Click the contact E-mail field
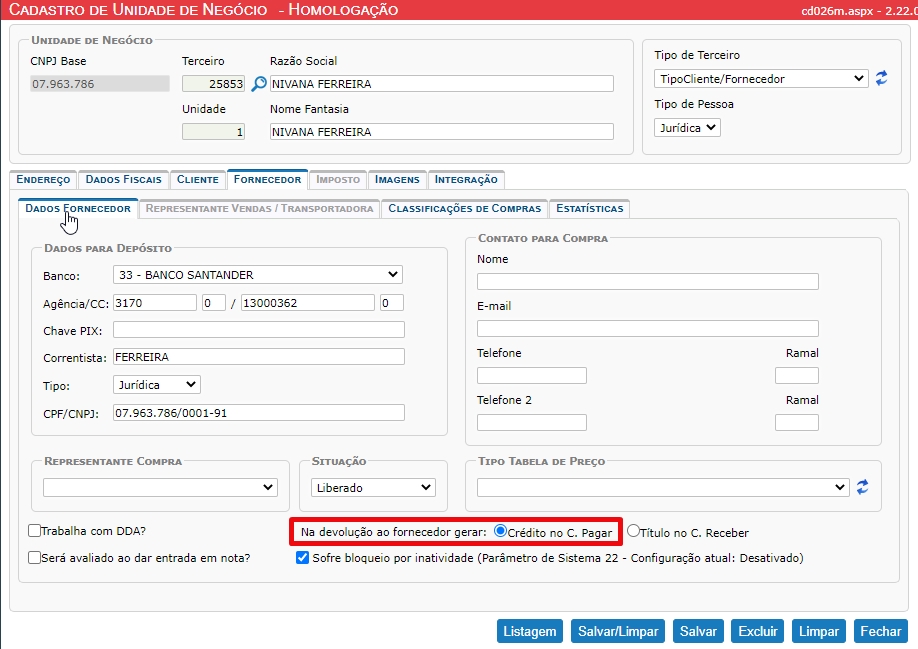Image resolution: width=918 pixels, height=649 pixels. tap(648, 328)
